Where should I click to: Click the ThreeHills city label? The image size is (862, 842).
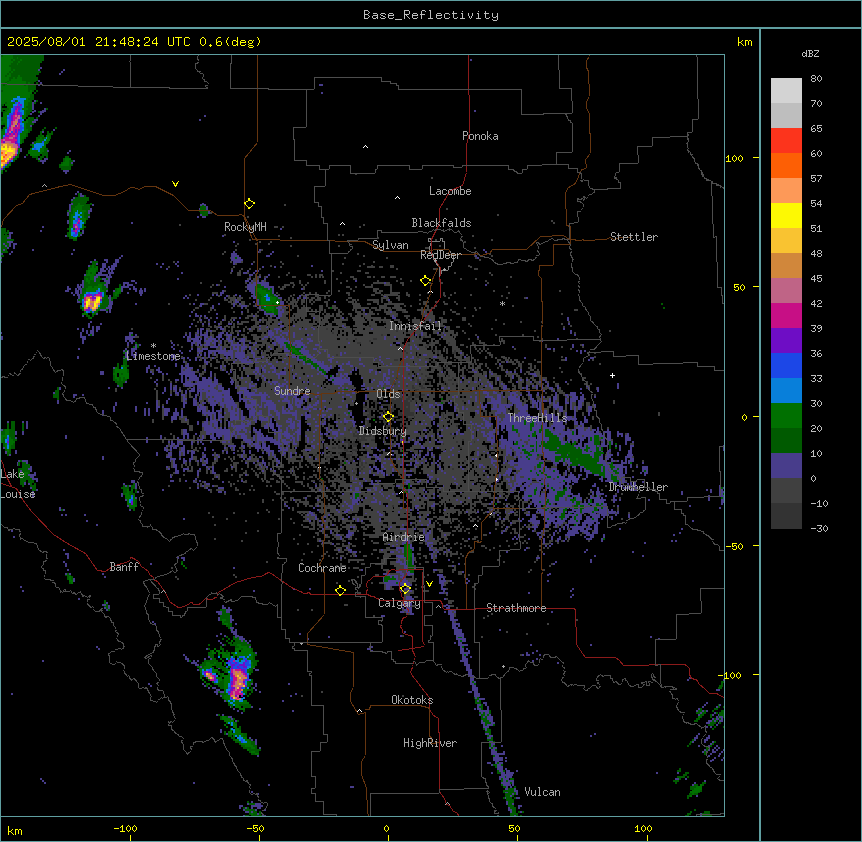pyautogui.click(x=537, y=418)
